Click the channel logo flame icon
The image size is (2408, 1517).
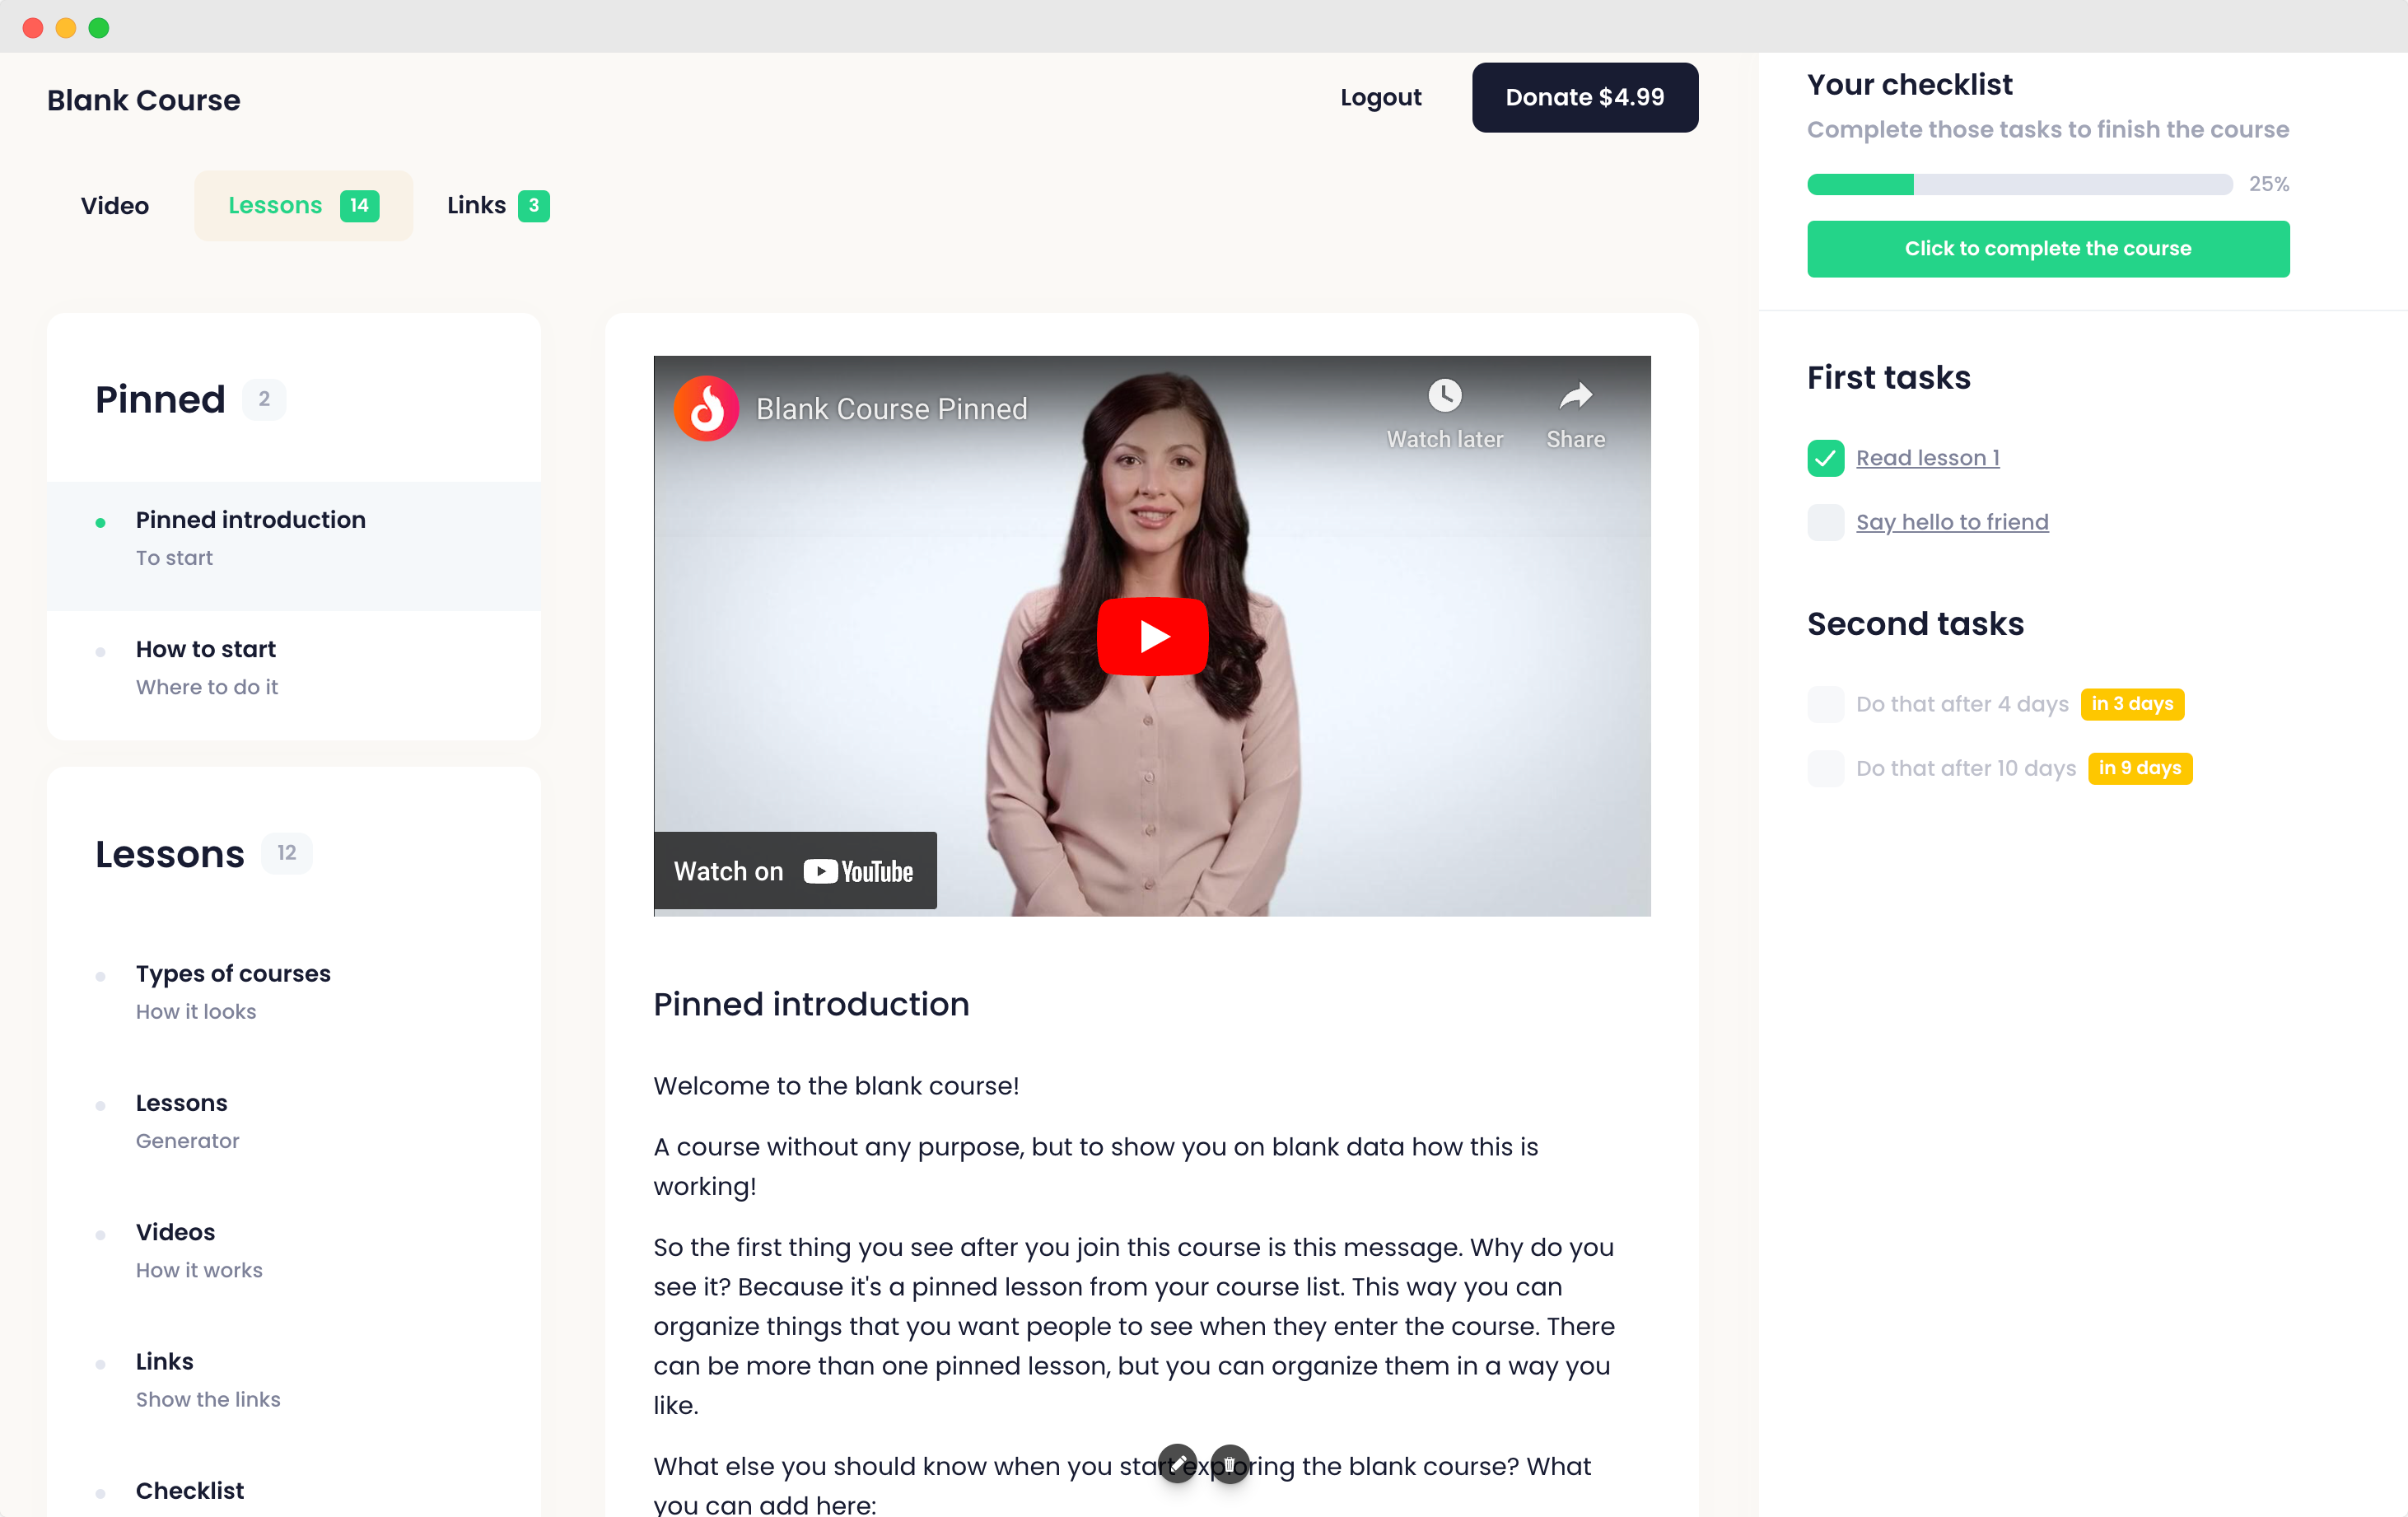point(707,408)
